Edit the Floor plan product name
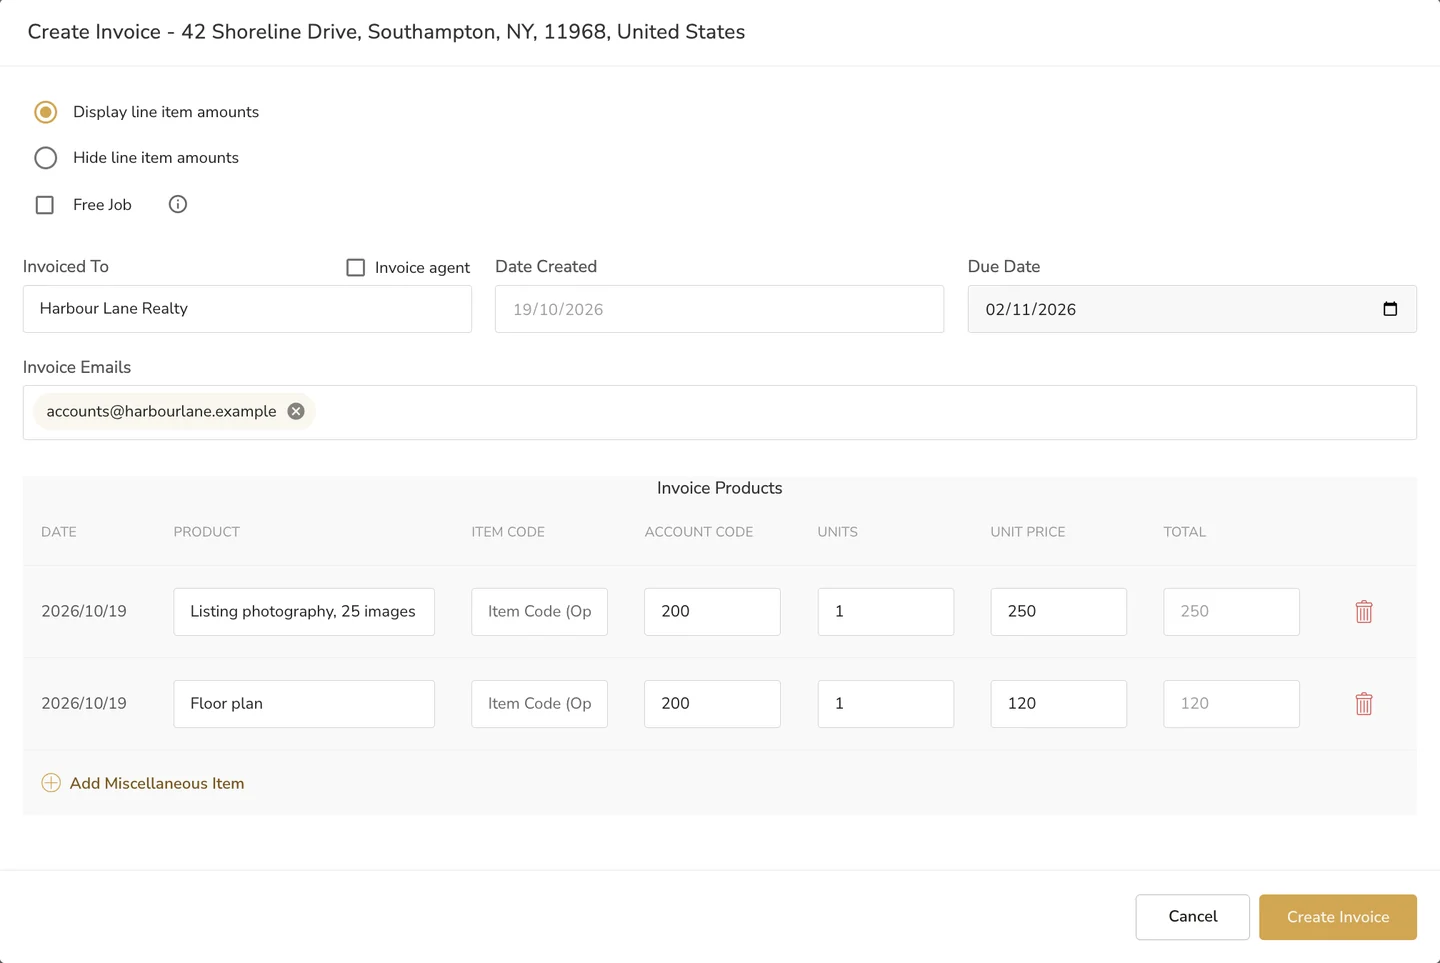Screen dimensions: 1440x963 304,704
